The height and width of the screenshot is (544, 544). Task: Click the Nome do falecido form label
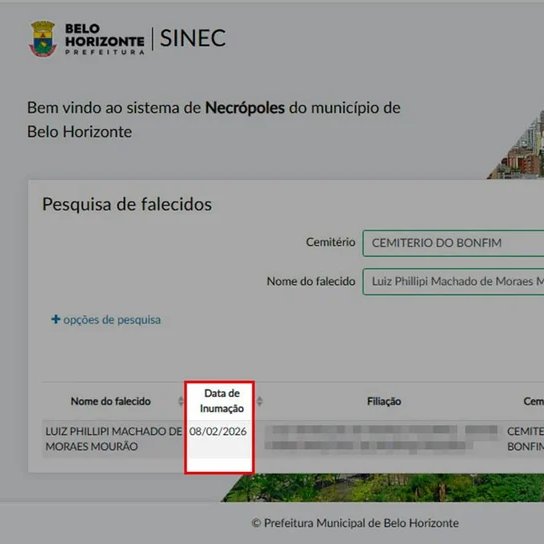[311, 281]
